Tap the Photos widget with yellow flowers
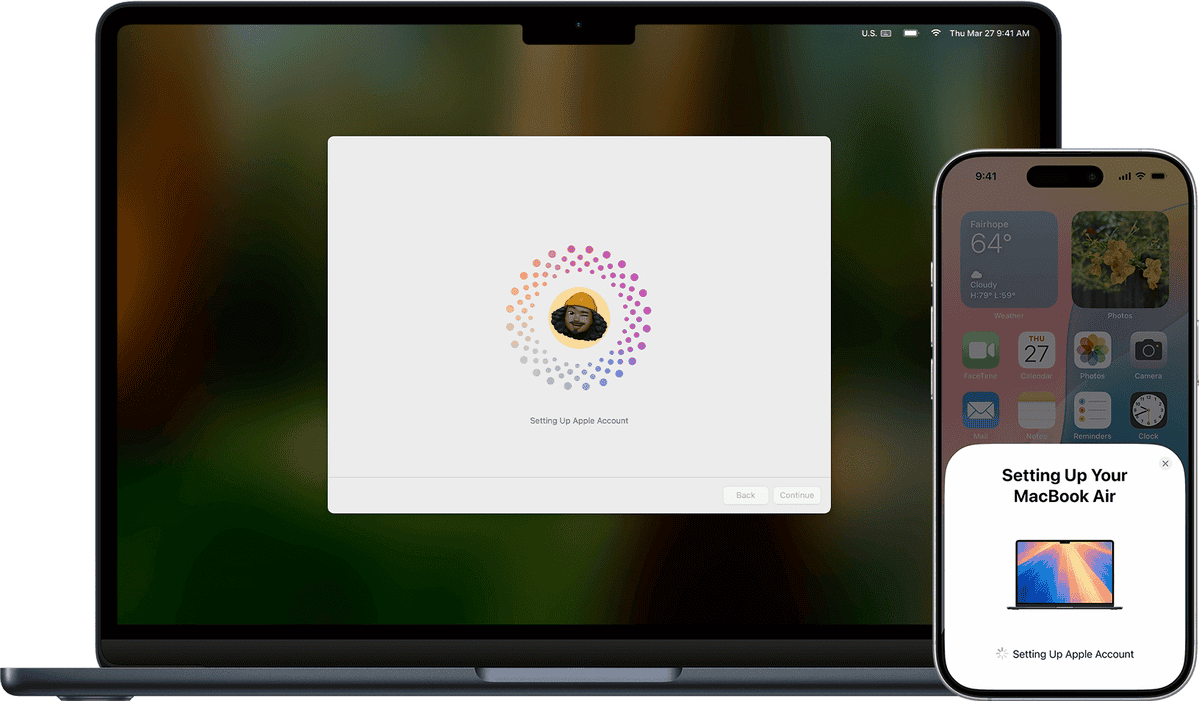 tap(1120, 259)
